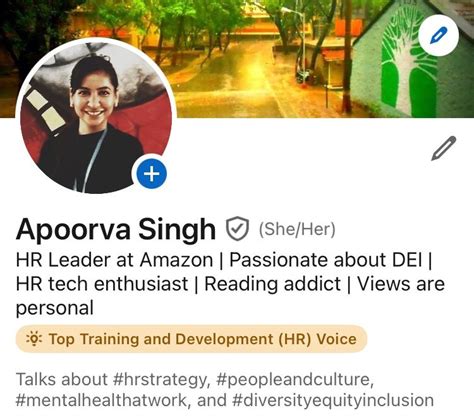Tap the blue plus icon on profile photo
This screenshot has width=474, height=420.
point(152,174)
